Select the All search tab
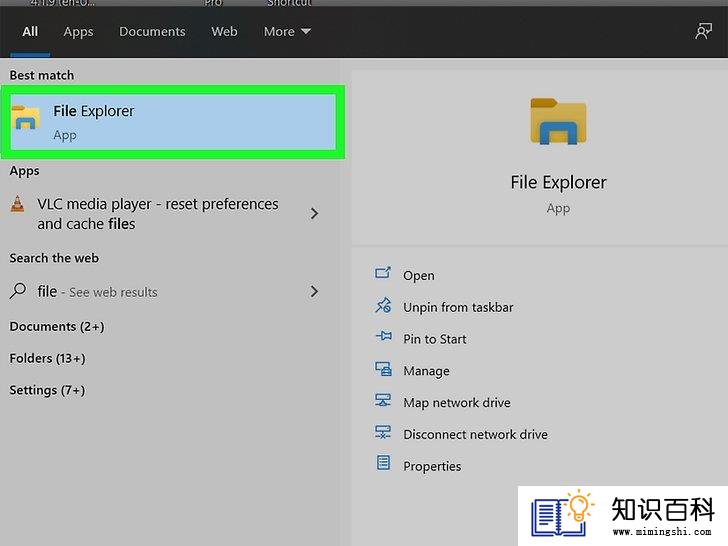The width and height of the screenshot is (728, 546). coord(30,32)
